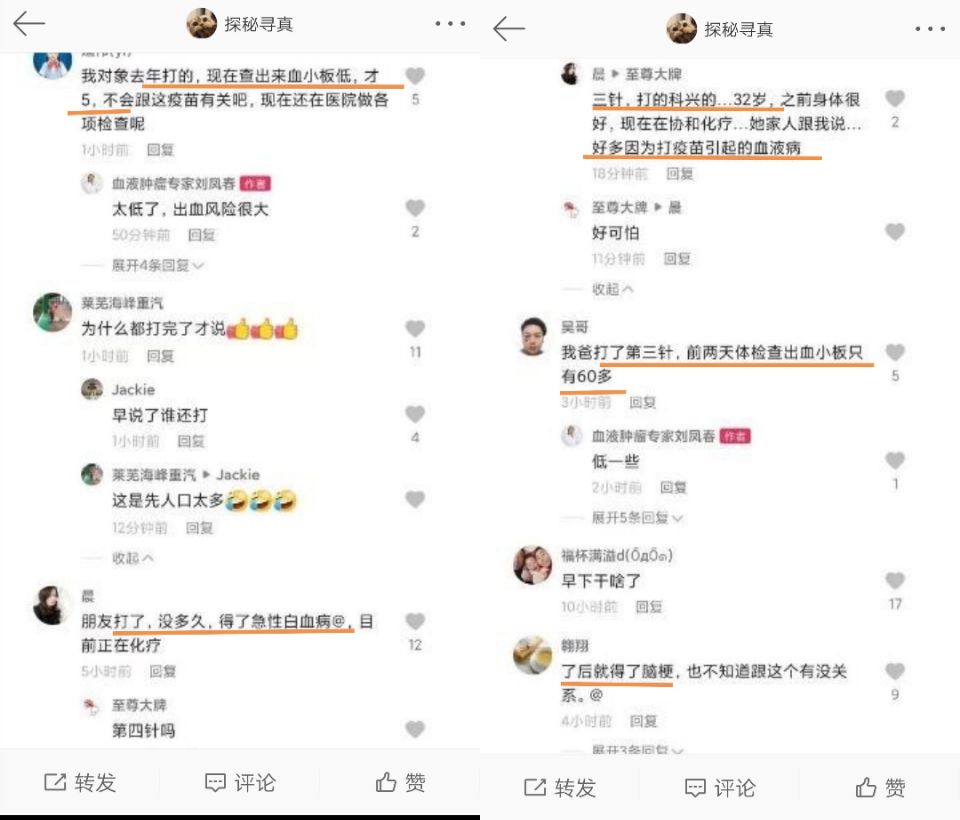Image resolution: width=960 pixels, height=820 pixels.
Task: Like post with right 赞 thumbs-up
Action: (x=880, y=788)
